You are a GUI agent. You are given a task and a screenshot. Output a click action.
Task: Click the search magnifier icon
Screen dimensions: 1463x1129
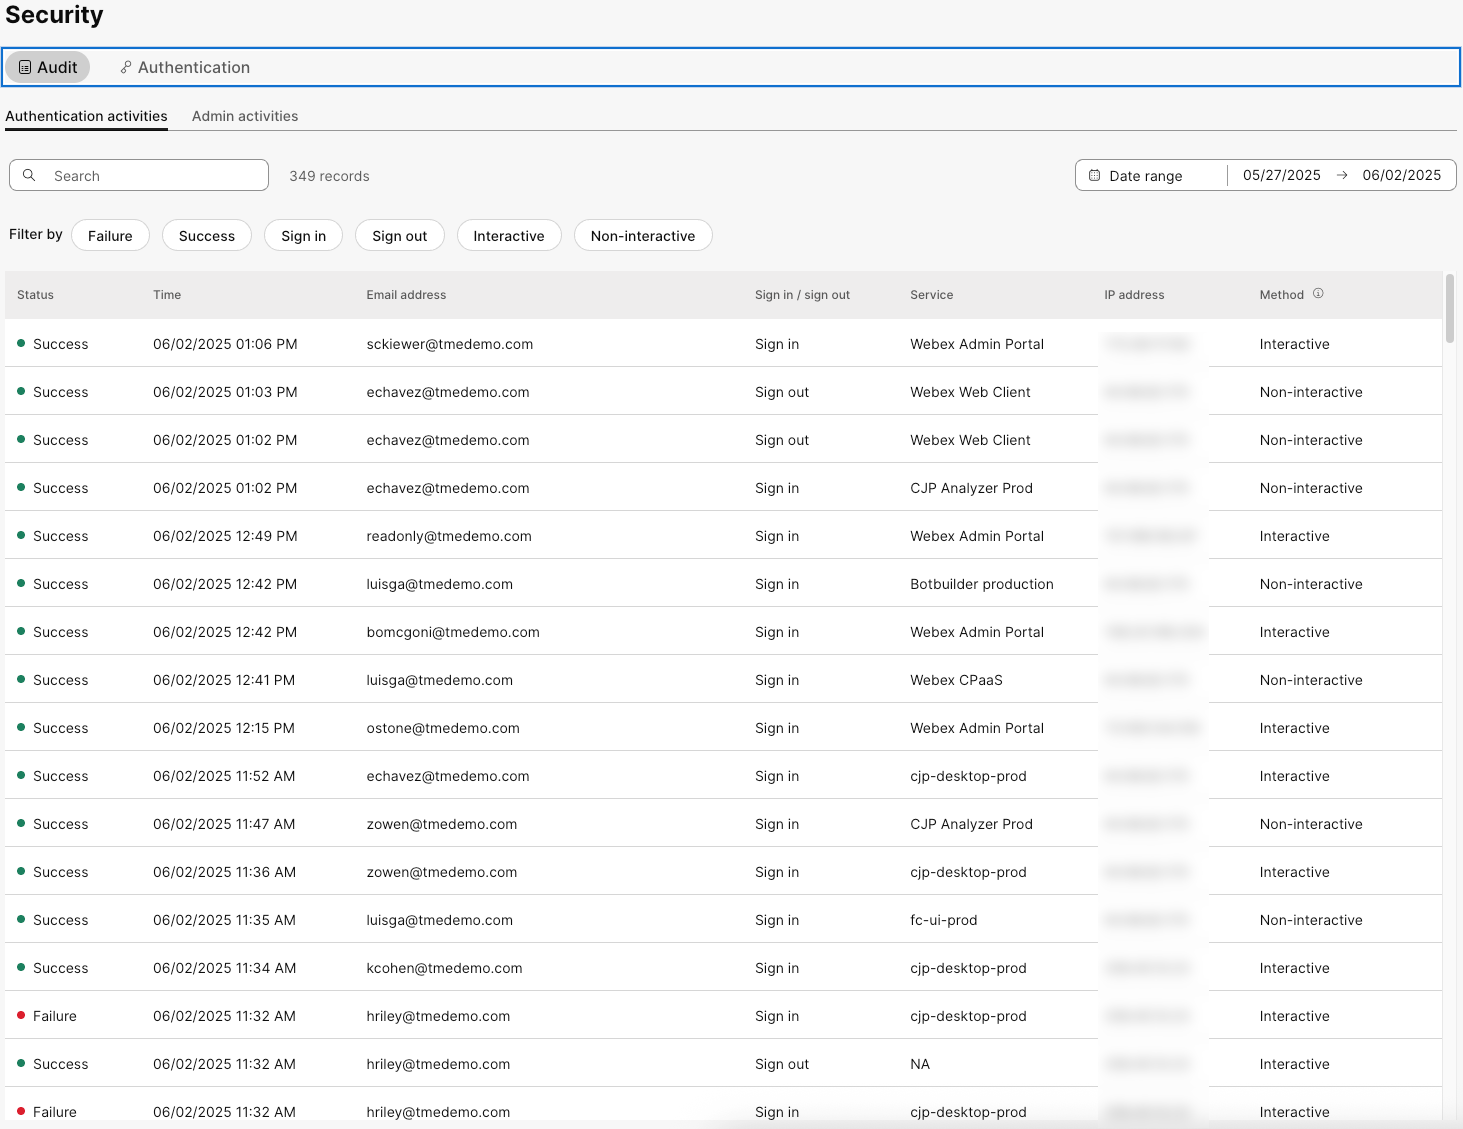coord(30,175)
